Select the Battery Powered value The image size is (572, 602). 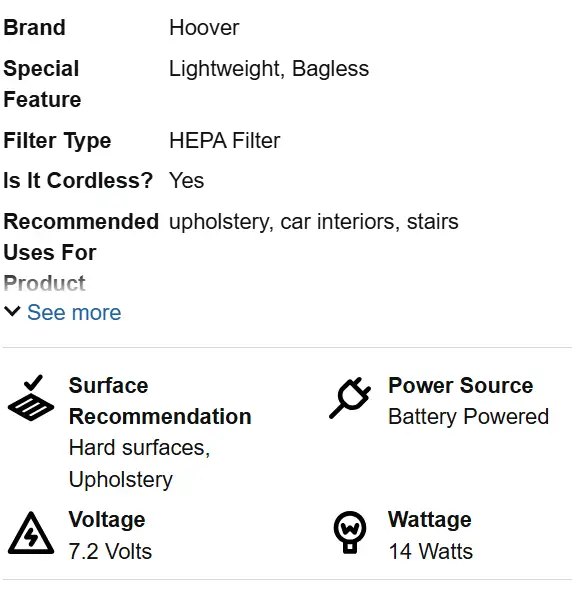click(468, 417)
